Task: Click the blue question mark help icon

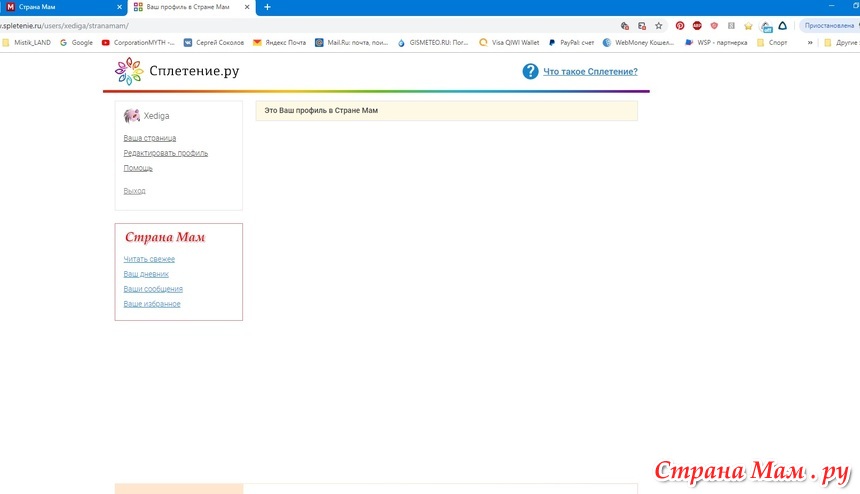Action: [x=530, y=71]
